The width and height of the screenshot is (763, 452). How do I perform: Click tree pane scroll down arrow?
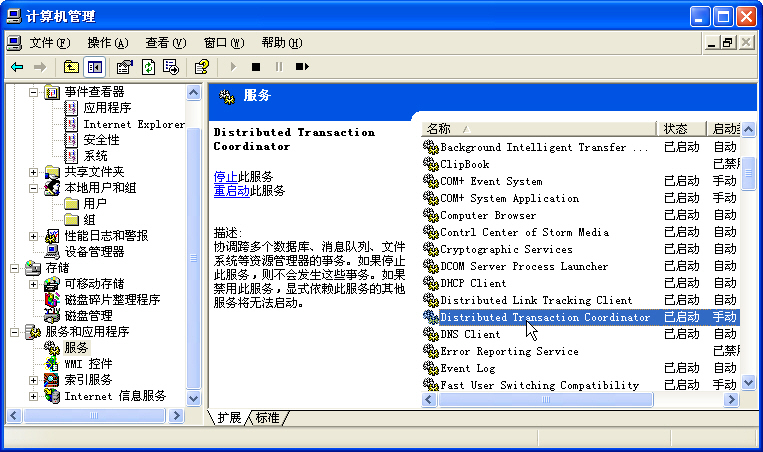pos(193,398)
